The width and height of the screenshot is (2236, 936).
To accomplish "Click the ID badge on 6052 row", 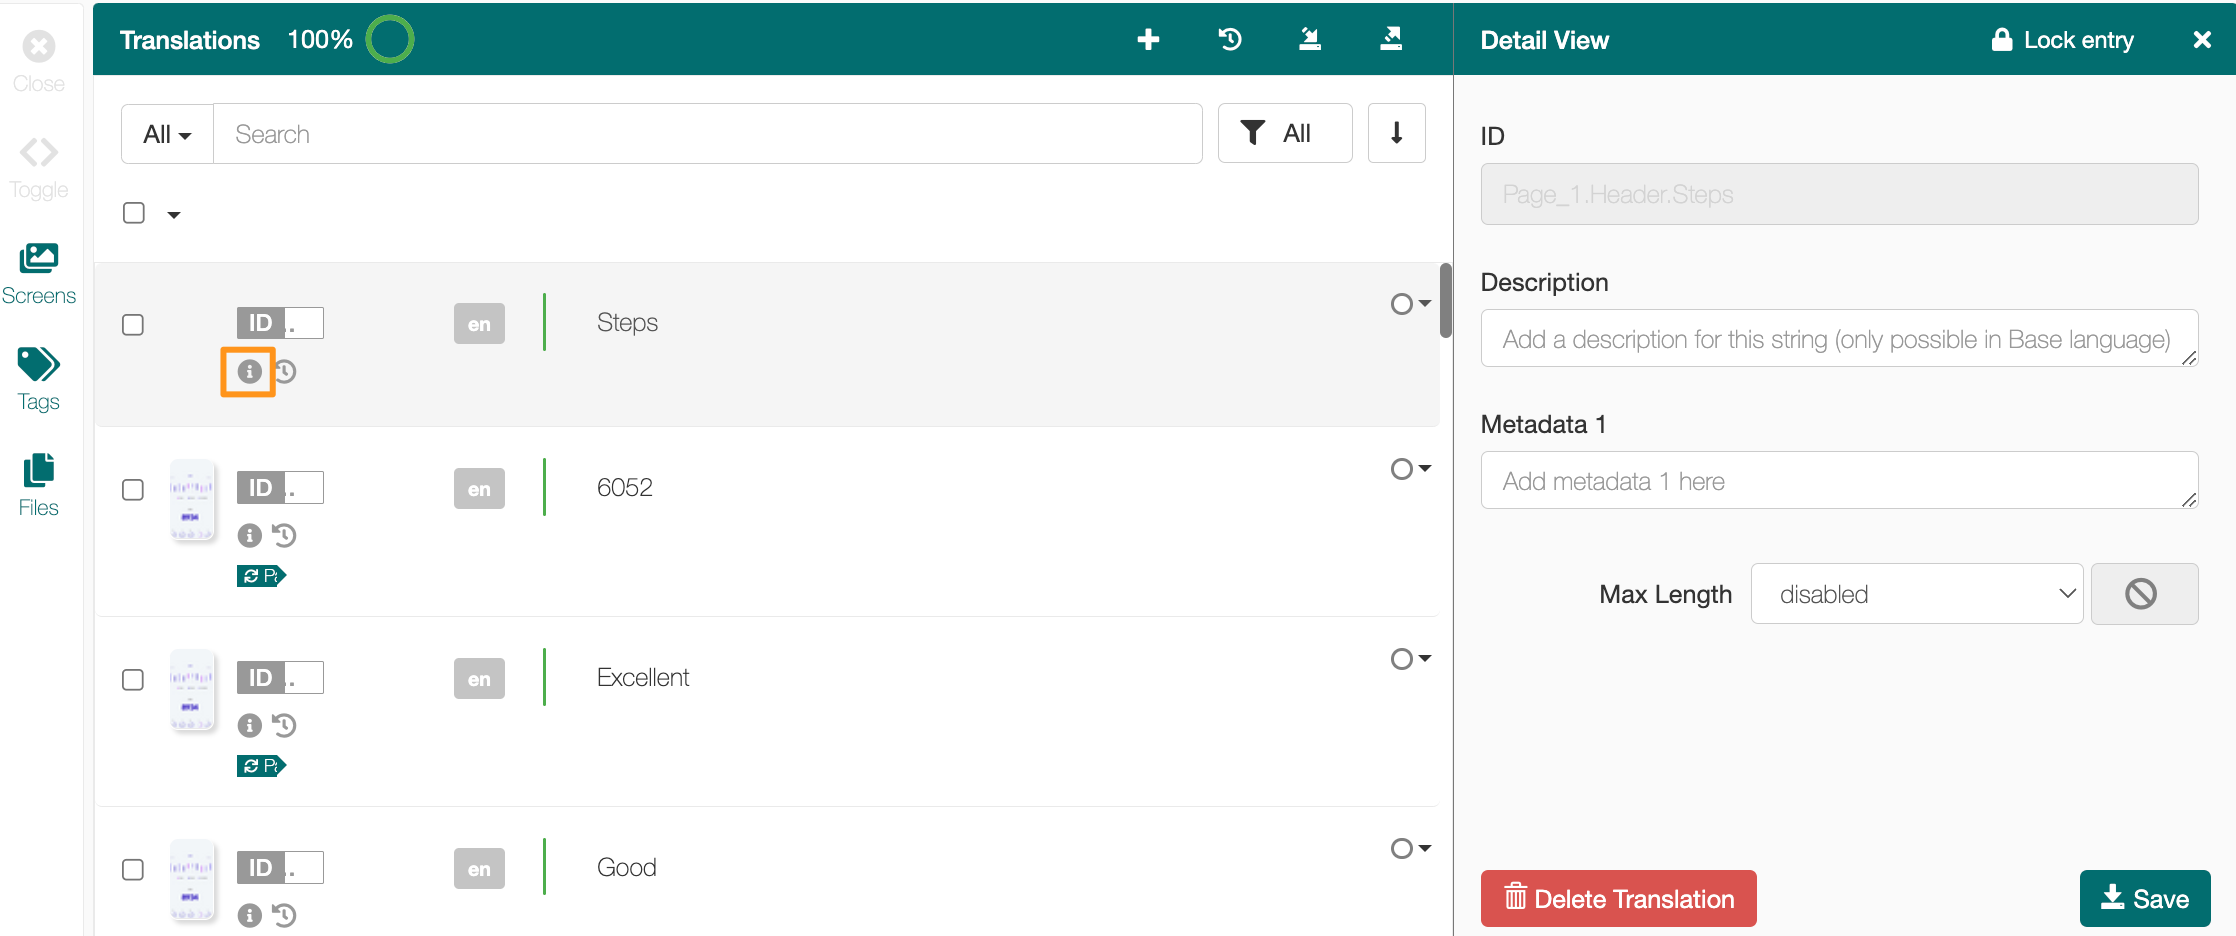I will click(280, 488).
